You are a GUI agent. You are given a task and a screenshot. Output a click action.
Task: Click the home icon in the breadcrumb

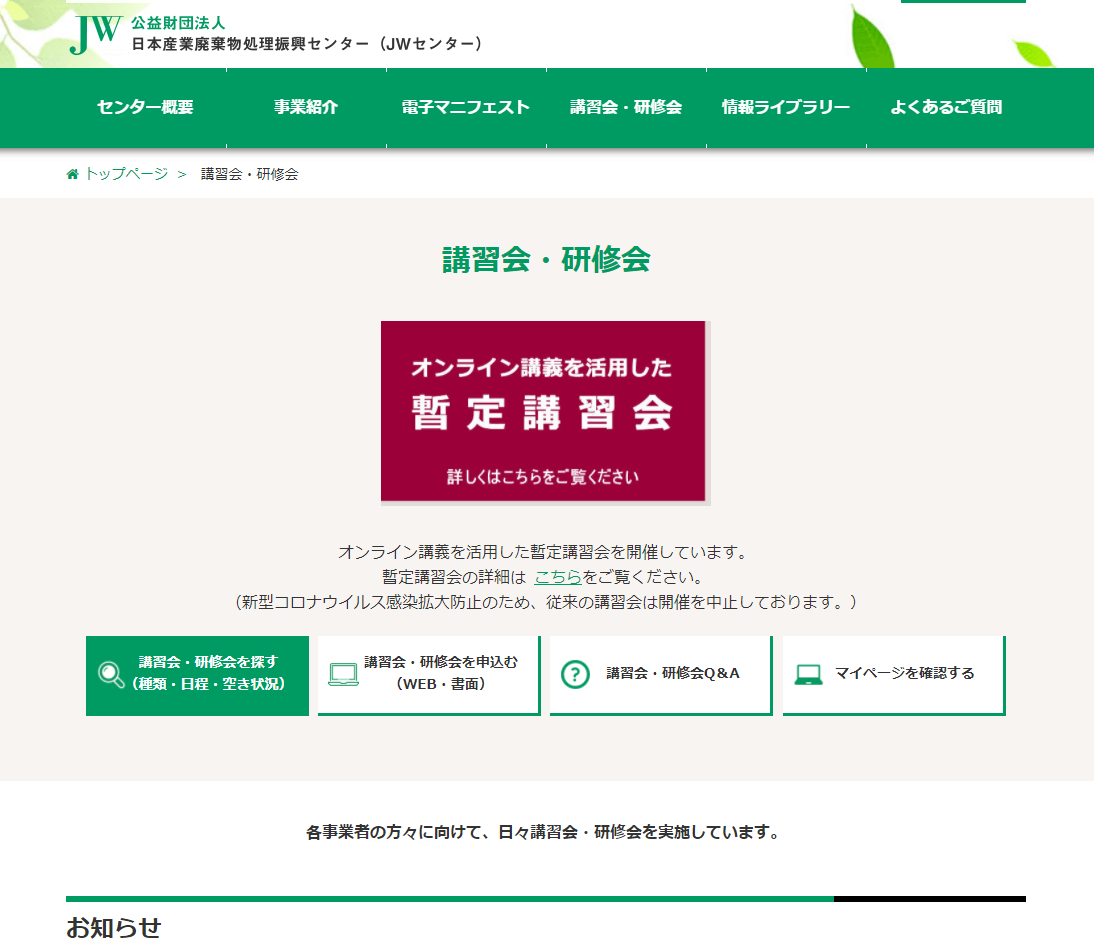(72, 174)
